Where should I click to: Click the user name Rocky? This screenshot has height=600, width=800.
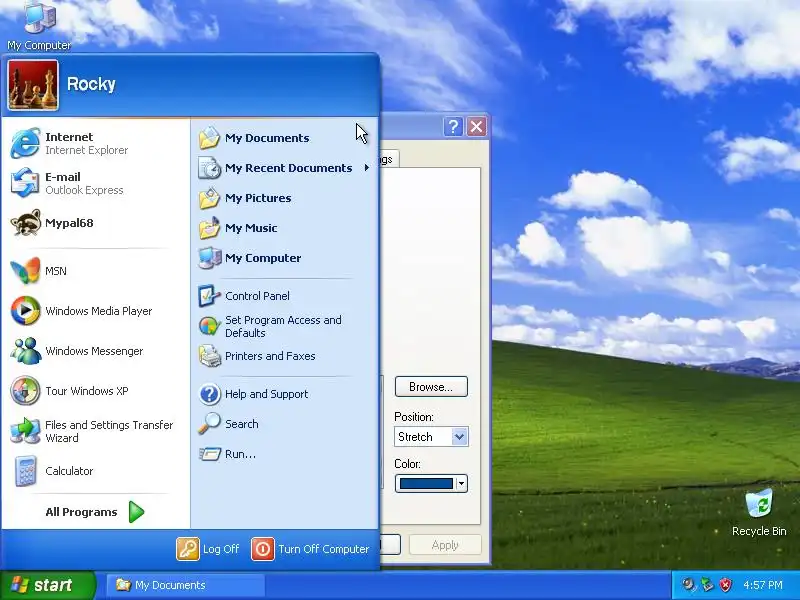pyautogui.click(x=91, y=84)
